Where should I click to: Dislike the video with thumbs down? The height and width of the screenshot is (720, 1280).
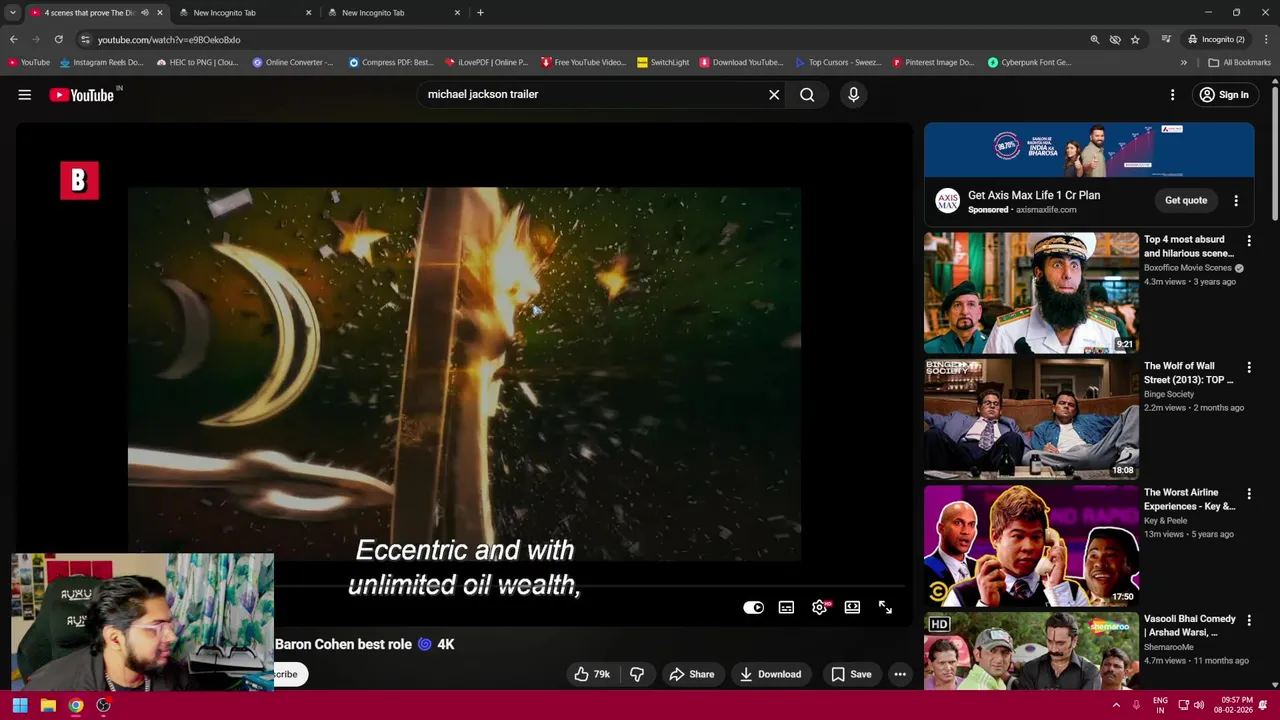coord(637,674)
